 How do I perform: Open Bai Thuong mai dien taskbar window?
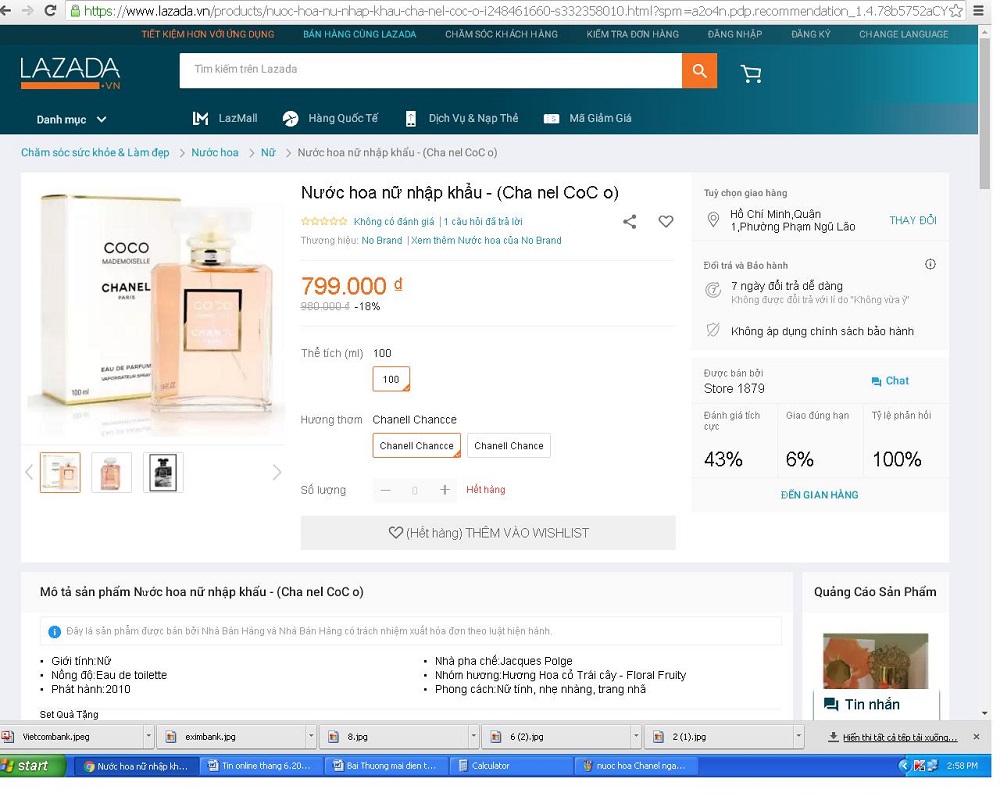pyautogui.click(x=387, y=766)
